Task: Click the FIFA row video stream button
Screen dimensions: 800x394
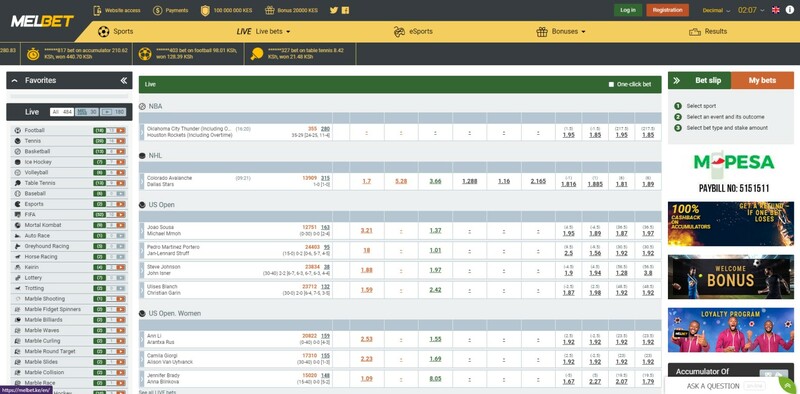Action: (x=121, y=214)
